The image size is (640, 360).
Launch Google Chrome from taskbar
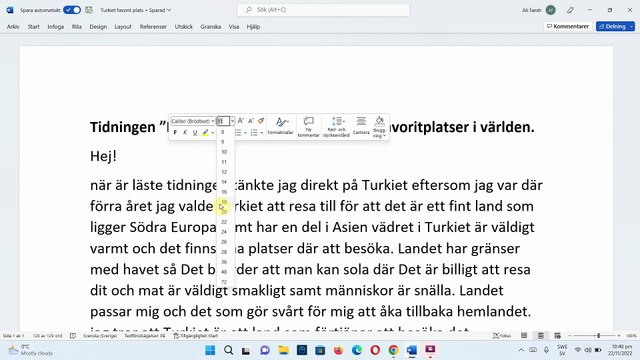pyautogui.click(x=393, y=350)
